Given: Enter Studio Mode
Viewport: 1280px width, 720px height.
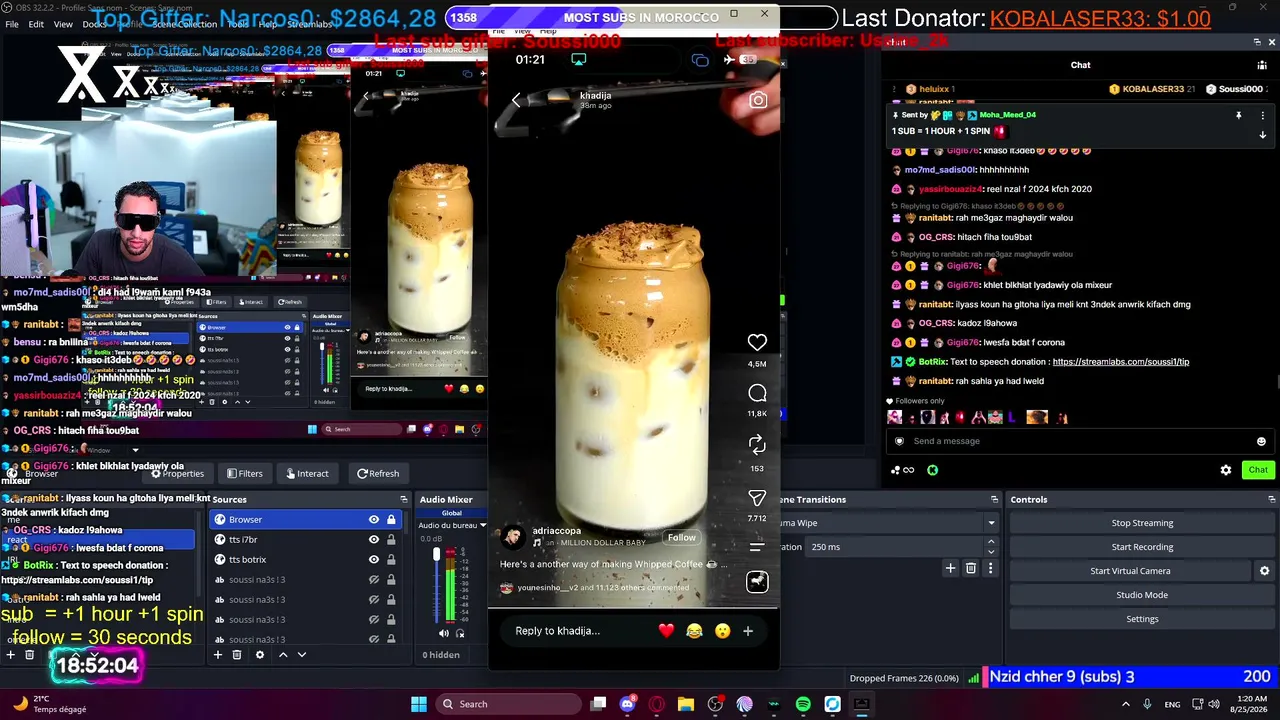Looking at the screenshot, I should 1142,595.
